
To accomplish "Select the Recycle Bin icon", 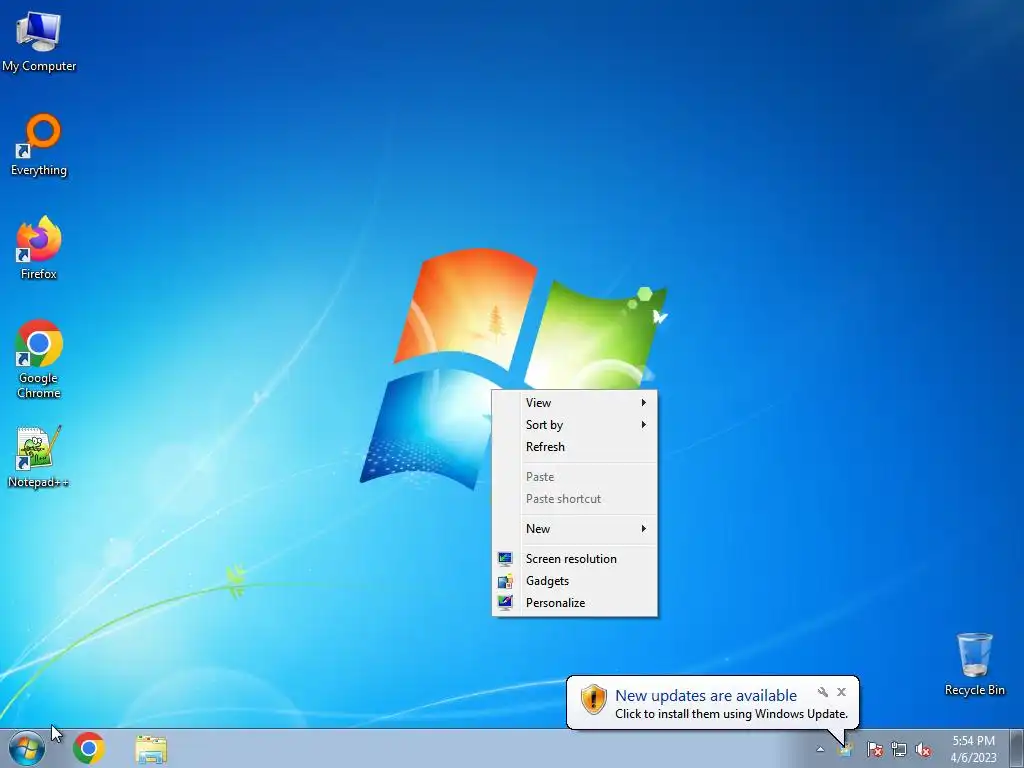I will point(974,664).
